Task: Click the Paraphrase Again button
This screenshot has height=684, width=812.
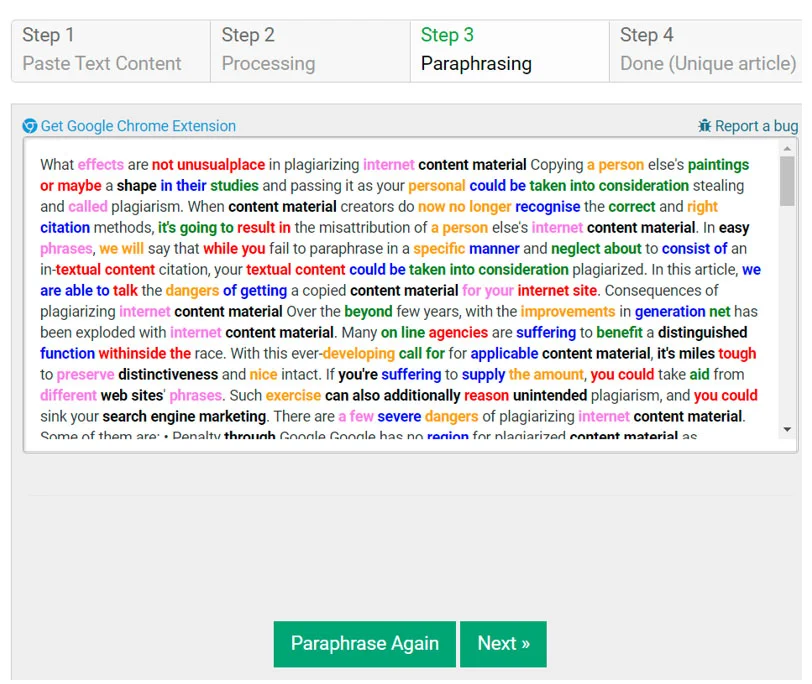Action: coord(364,644)
